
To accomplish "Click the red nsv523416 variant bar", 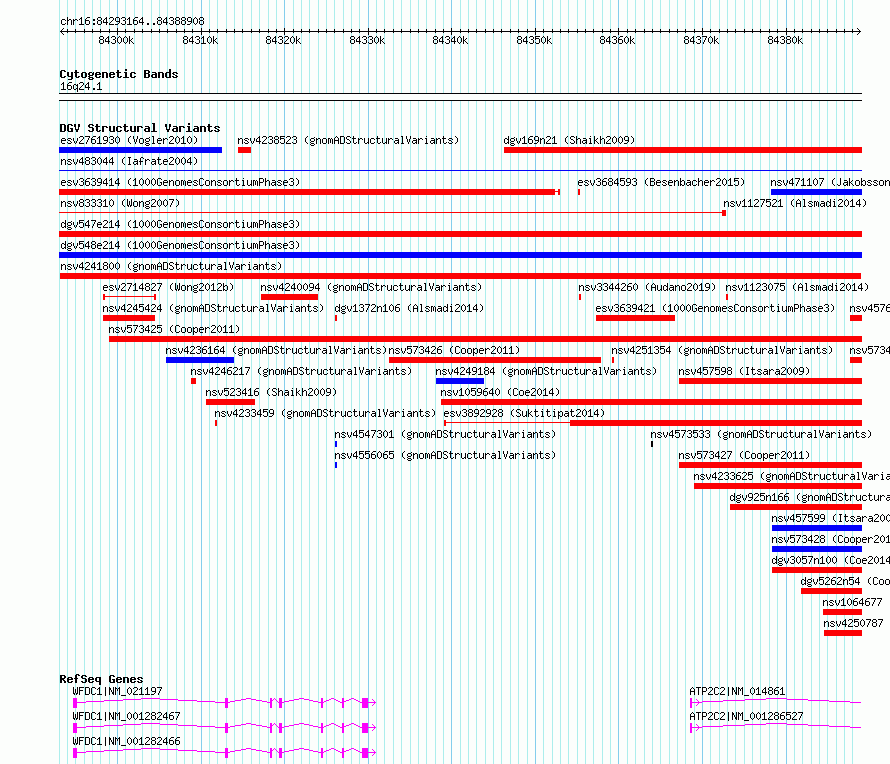I will 230,402.
